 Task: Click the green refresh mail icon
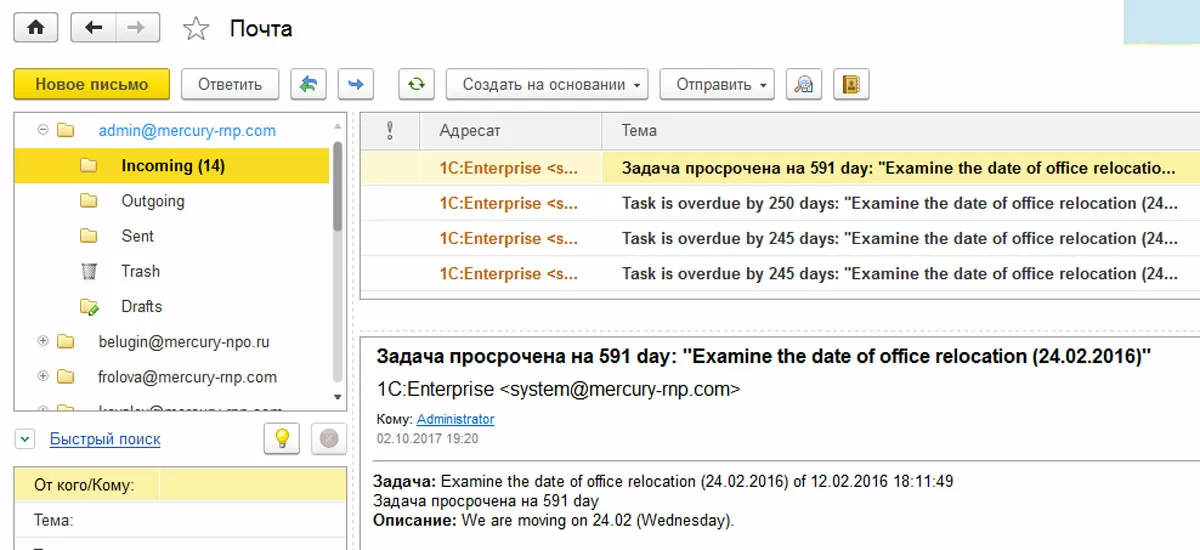coord(416,85)
